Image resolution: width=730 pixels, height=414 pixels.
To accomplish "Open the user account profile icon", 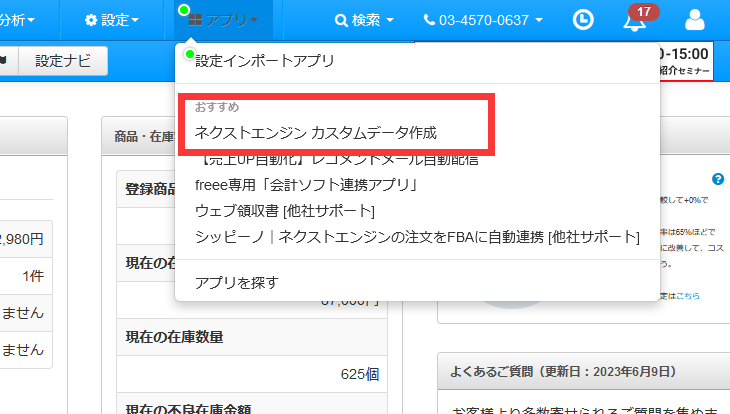I will 694,20.
